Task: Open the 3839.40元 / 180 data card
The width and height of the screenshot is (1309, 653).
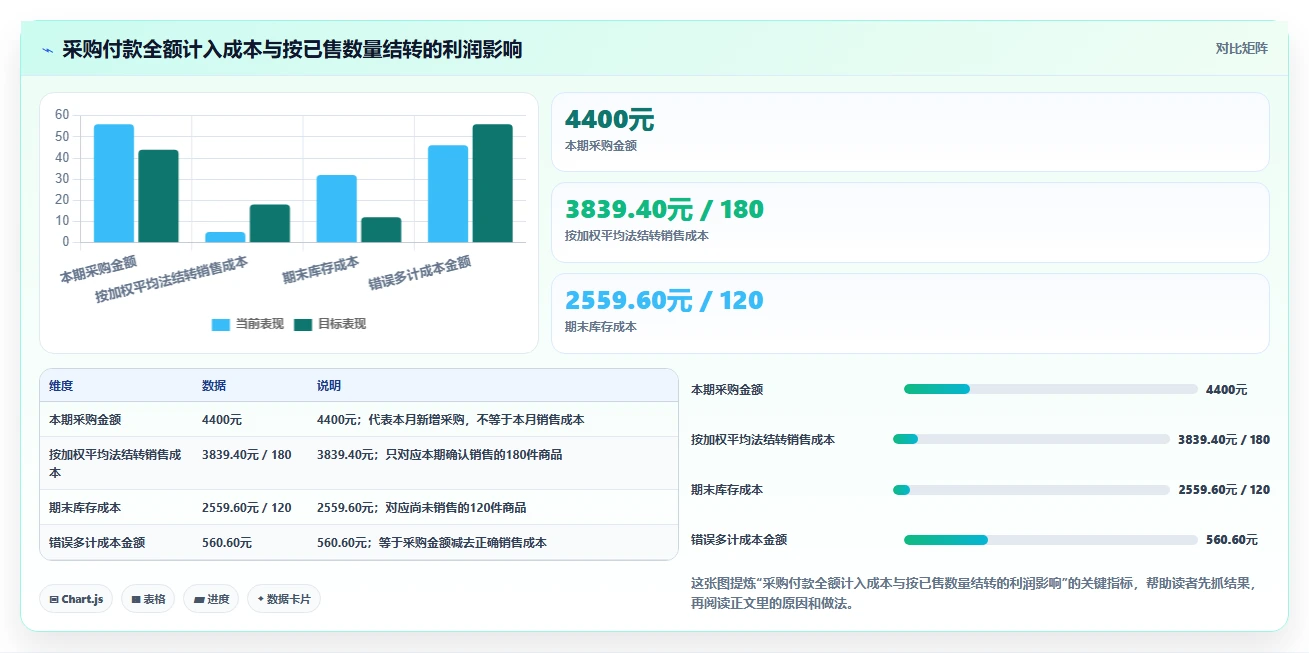Action: coord(910,222)
